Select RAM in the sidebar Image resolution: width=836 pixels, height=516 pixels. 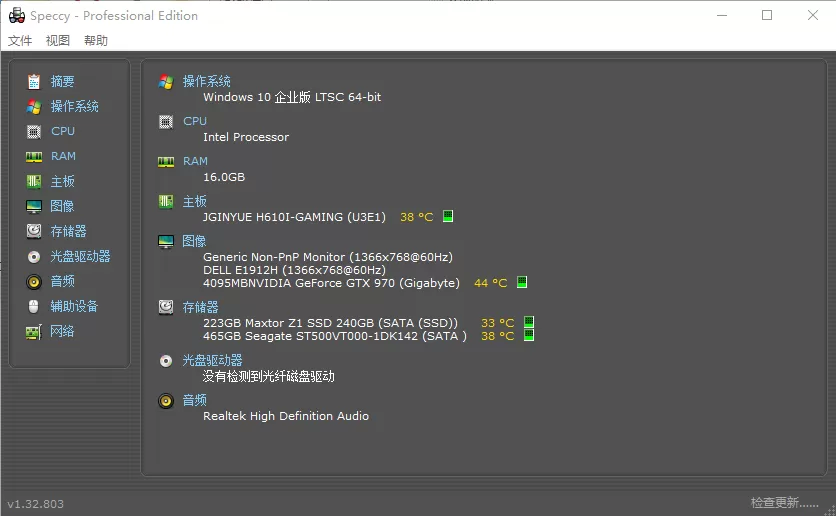(63, 156)
